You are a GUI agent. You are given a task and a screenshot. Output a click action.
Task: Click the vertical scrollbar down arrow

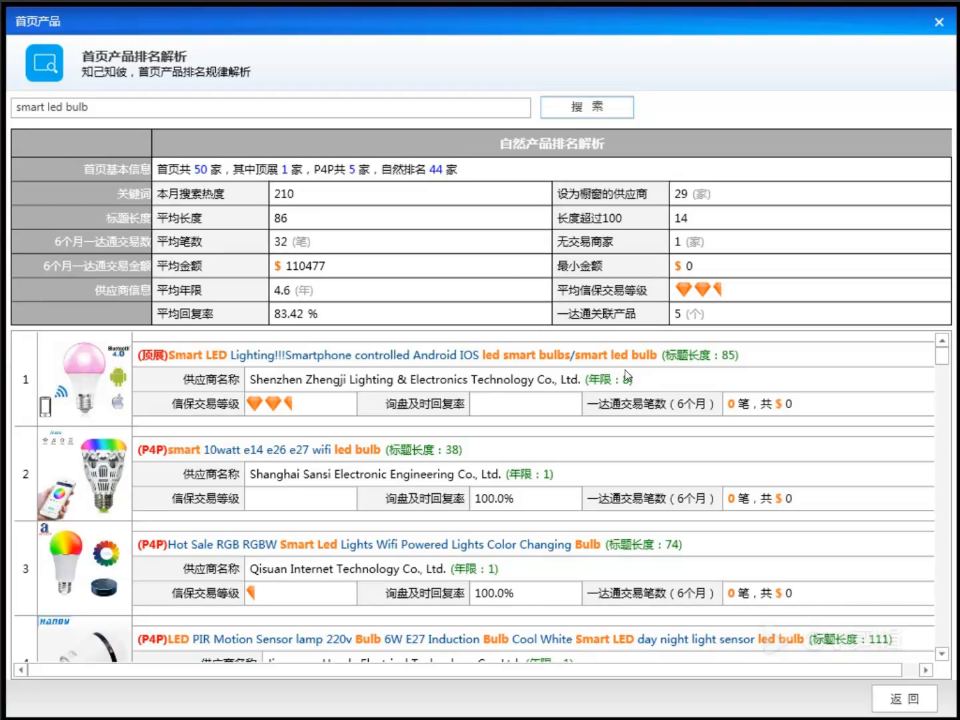point(942,654)
